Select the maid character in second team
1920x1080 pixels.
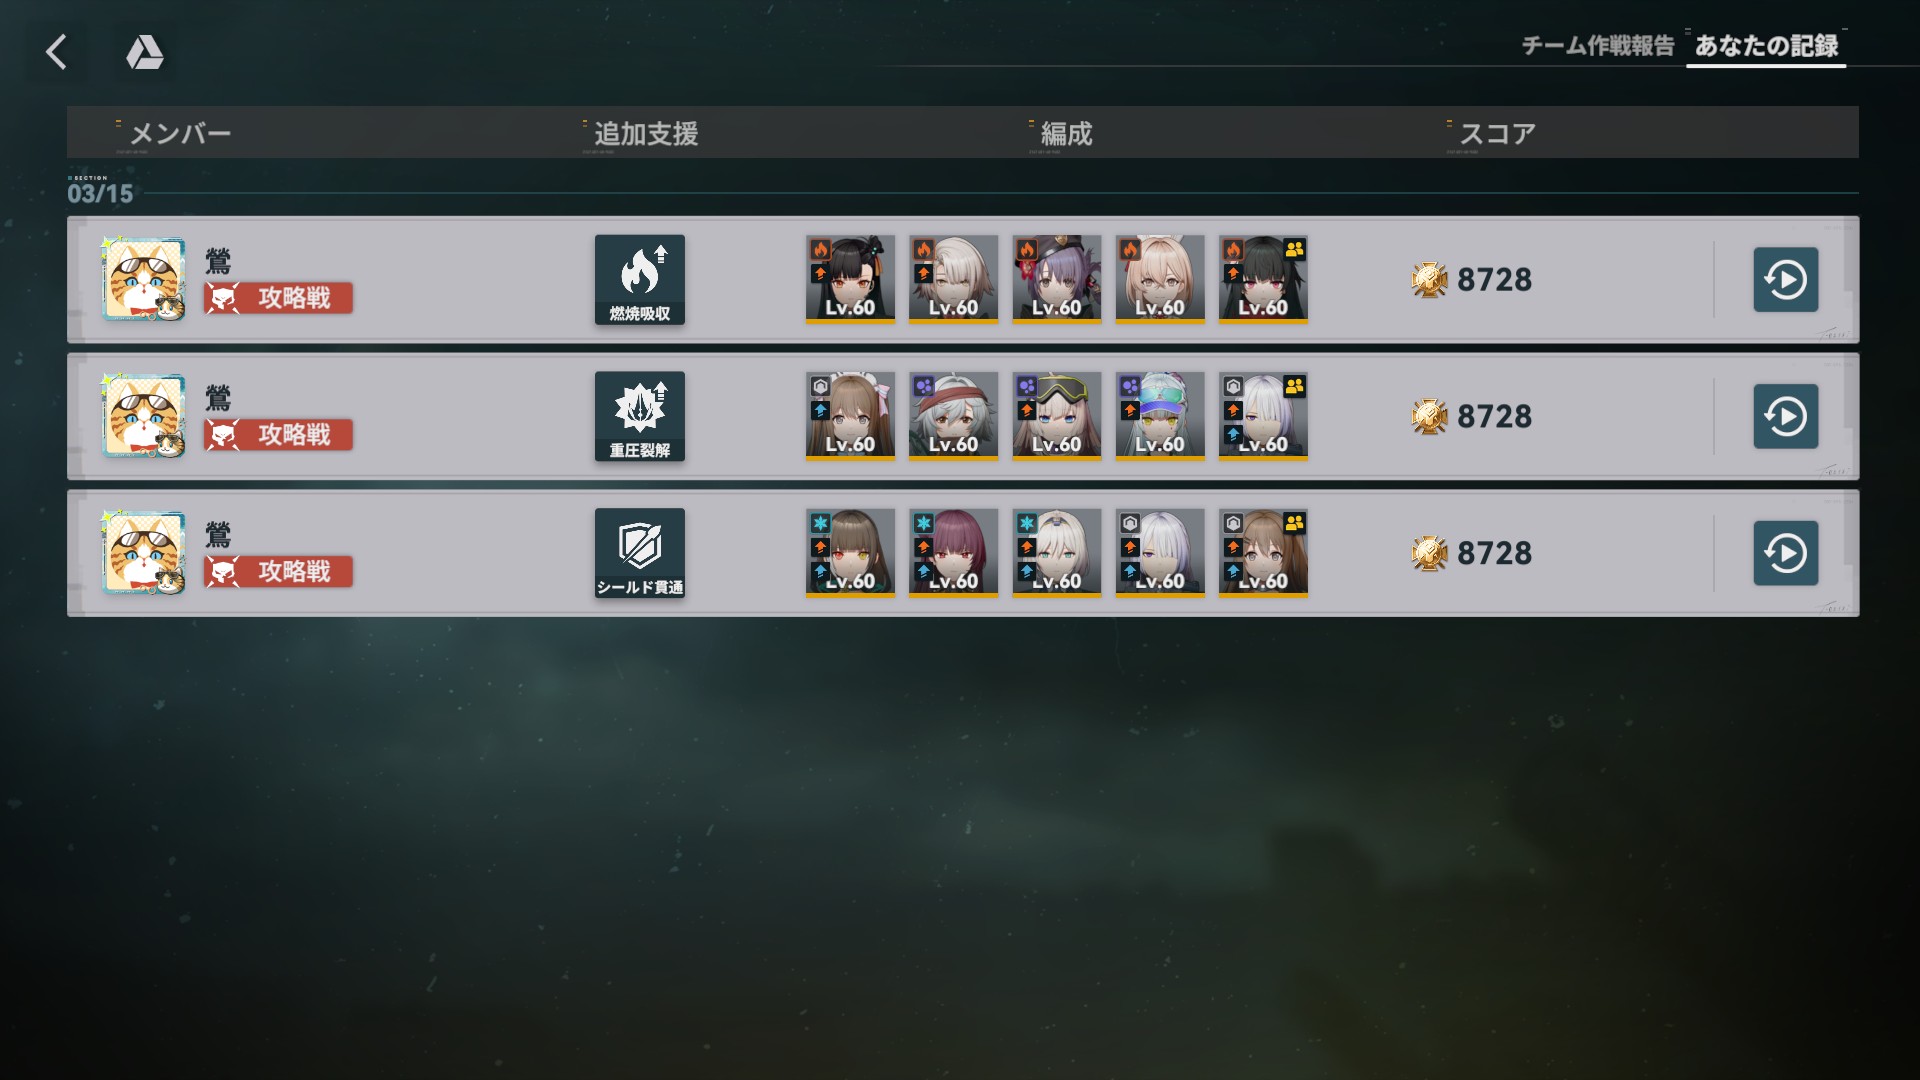point(850,416)
